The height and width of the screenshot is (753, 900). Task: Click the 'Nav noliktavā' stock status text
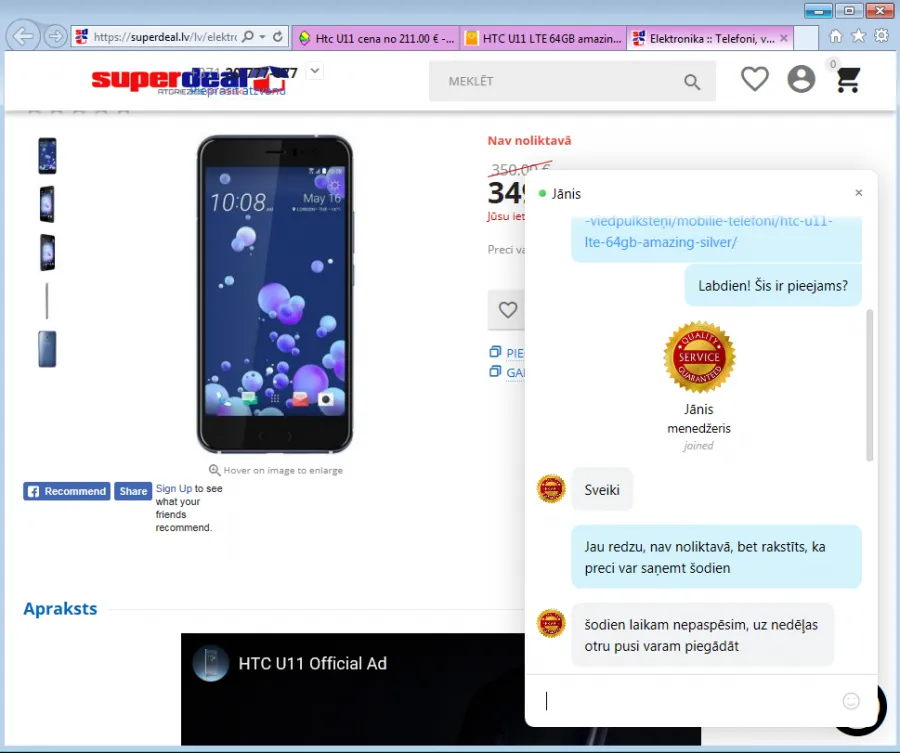pyautogui.click(x=529, y=141)
